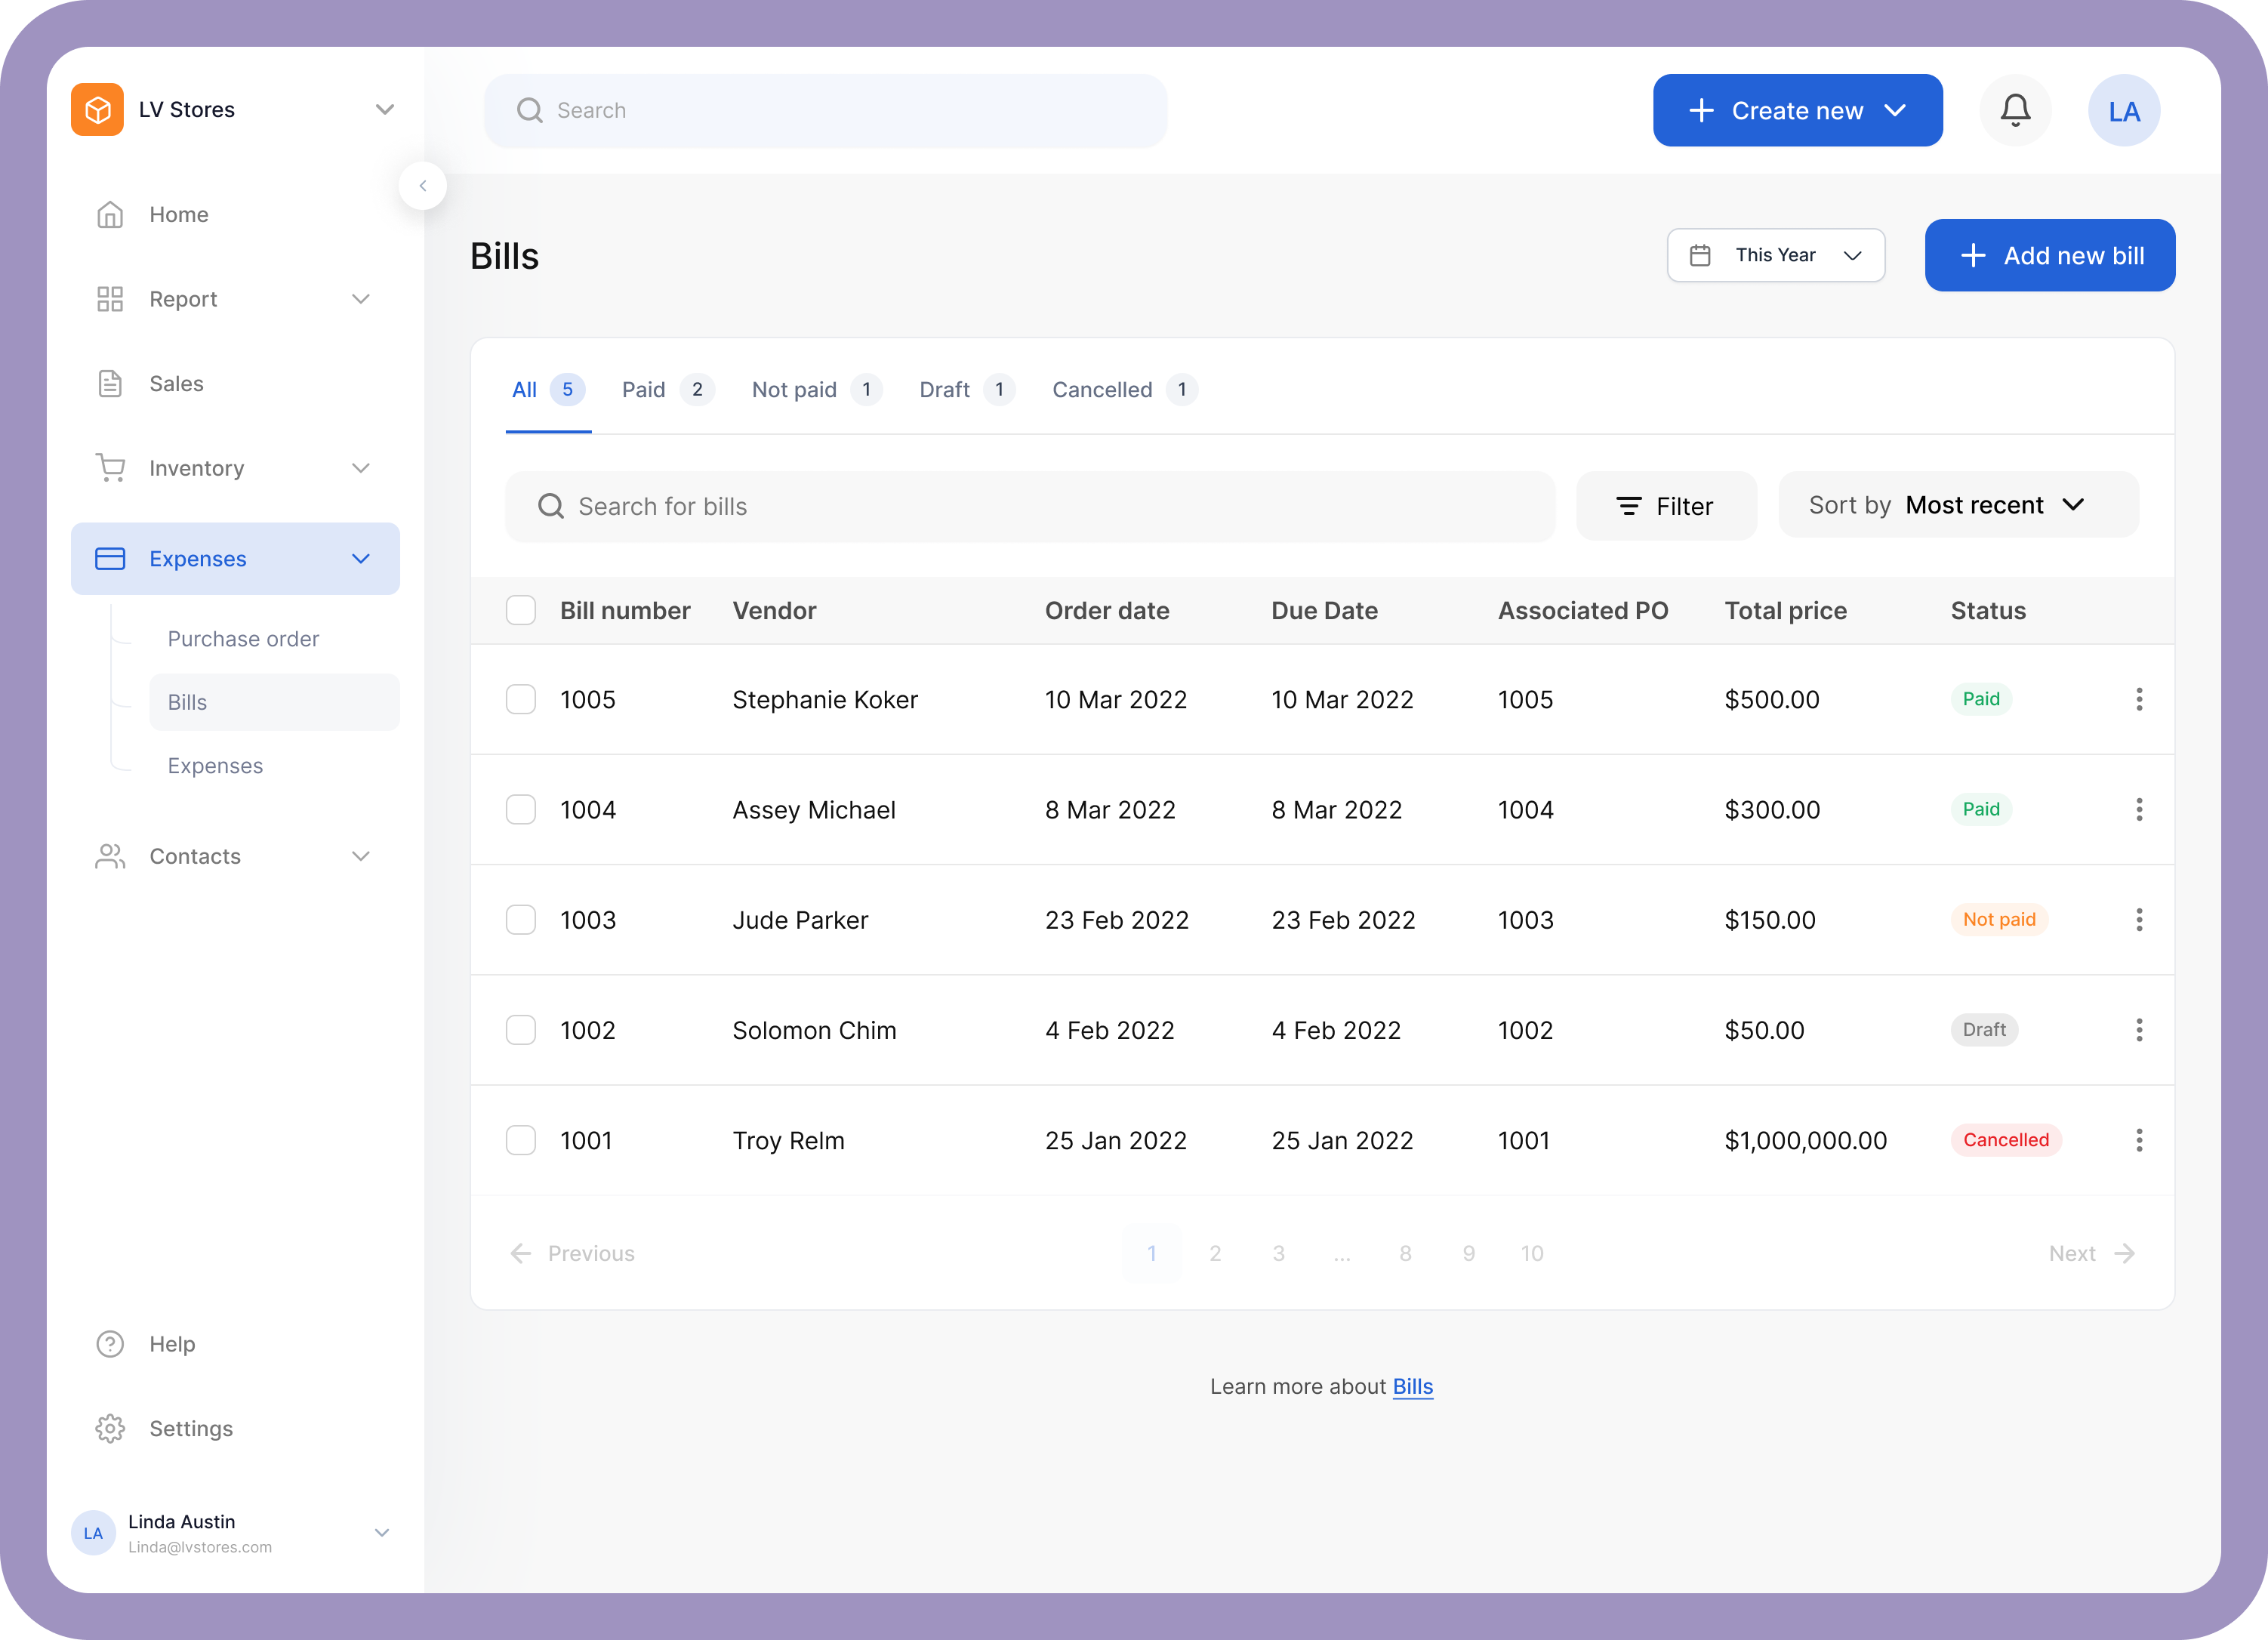The width and height of the screenshot is (2268, 1640).
Task: Click vendor Stephanie Koker
Action: 825,699
